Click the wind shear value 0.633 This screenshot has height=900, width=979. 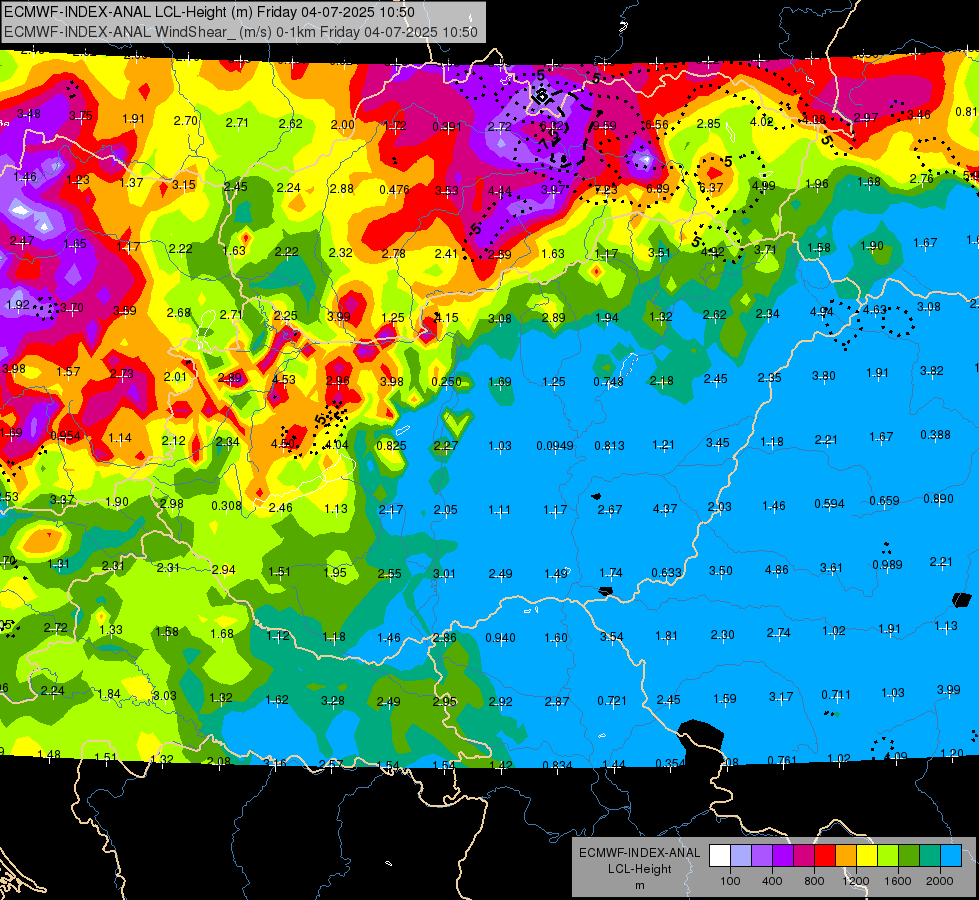(666, 573)
